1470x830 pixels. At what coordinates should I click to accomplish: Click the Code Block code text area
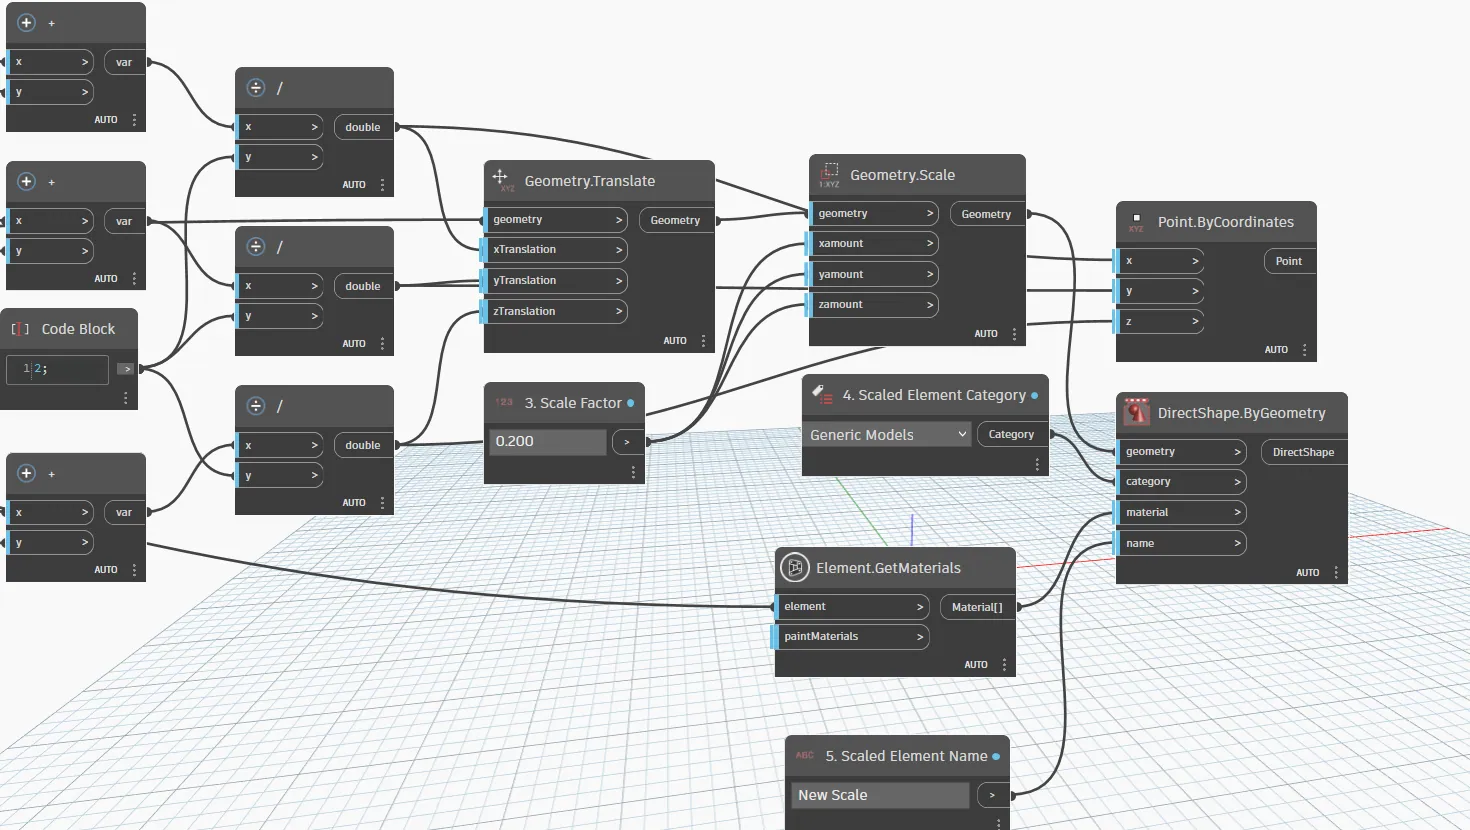pyautogui.click(x=57, y=369)
